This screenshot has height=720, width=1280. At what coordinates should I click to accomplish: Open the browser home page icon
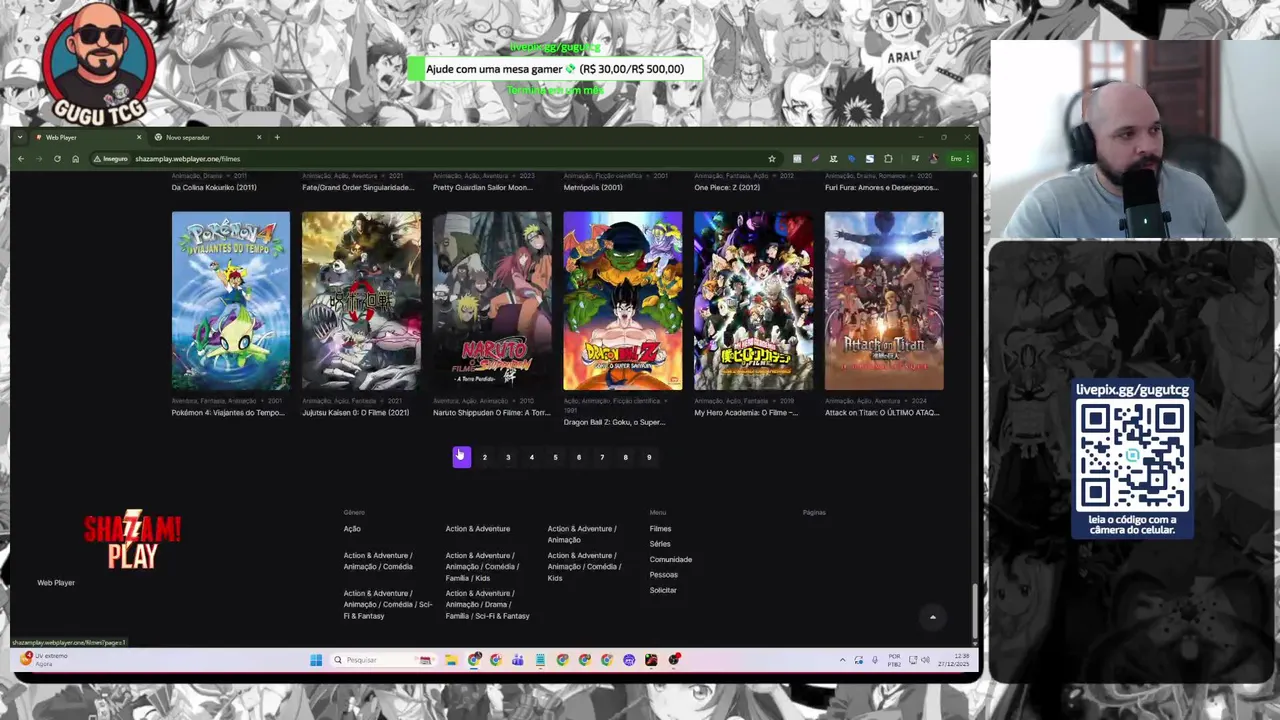(x=75, y=159)
